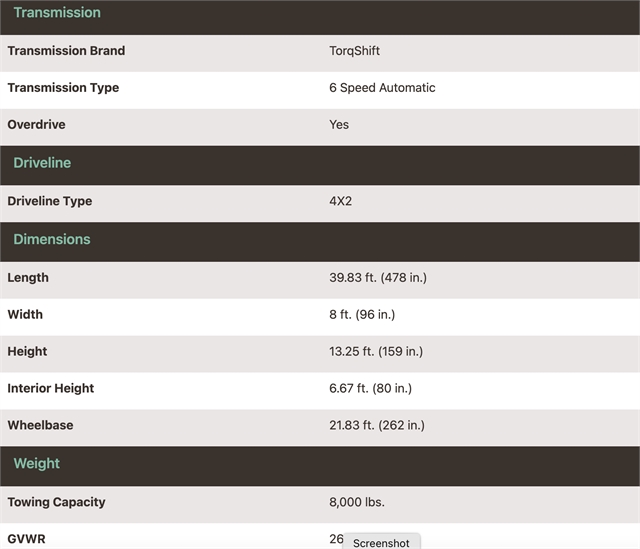This screenshot has width=640, height=549.
Task: Click the Length row label
Action: pos(28,278)
